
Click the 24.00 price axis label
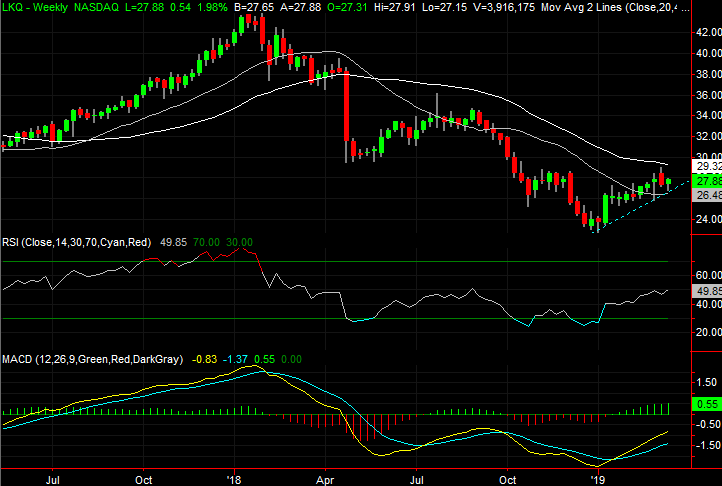pos(709,219)
